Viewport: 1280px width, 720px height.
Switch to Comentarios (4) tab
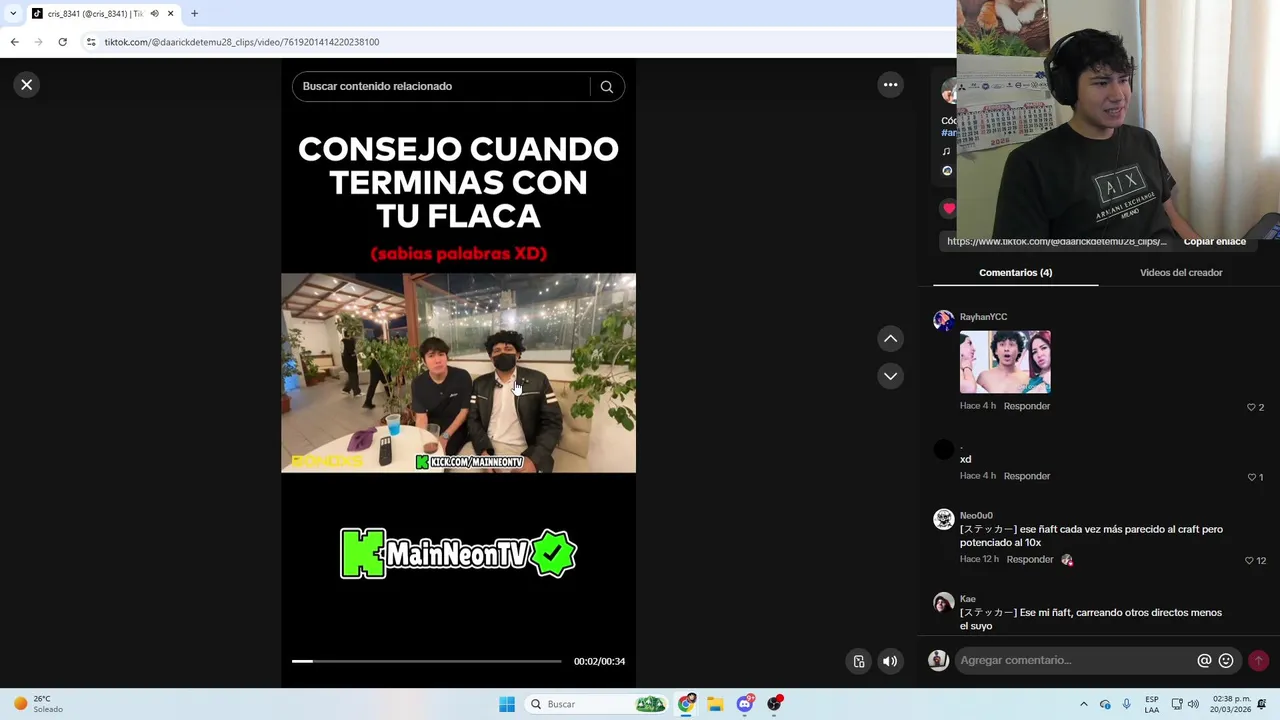pos(1015,272)
